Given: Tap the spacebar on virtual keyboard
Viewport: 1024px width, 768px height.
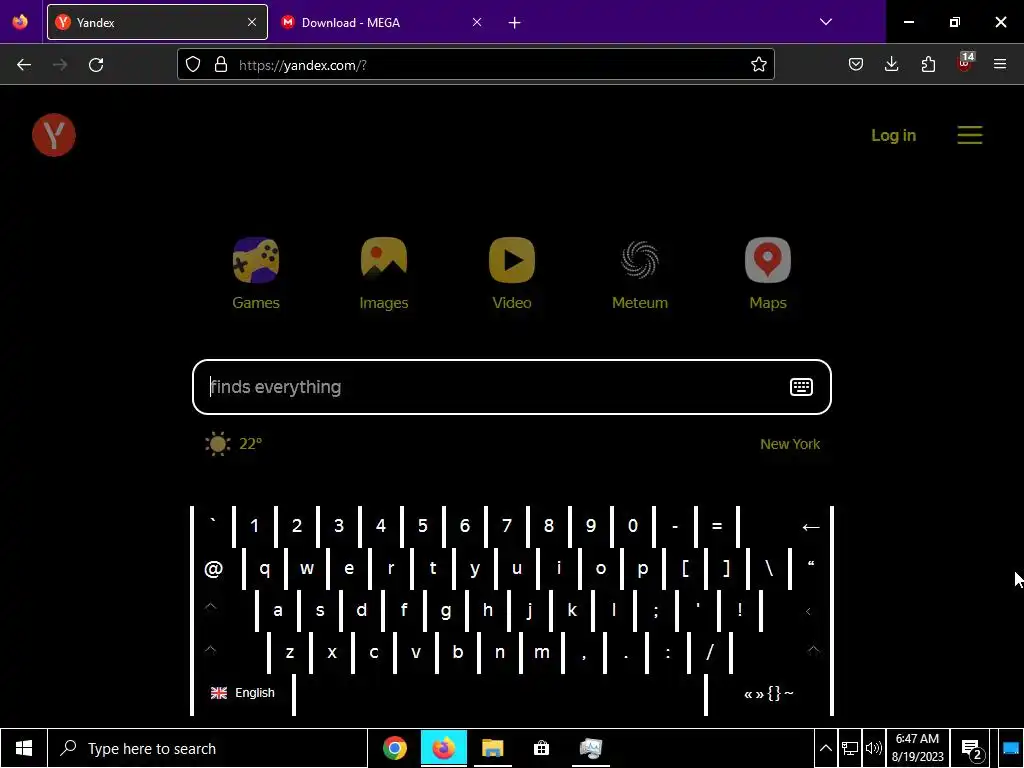Looking at the screenshot, I should tap(500, 693).
